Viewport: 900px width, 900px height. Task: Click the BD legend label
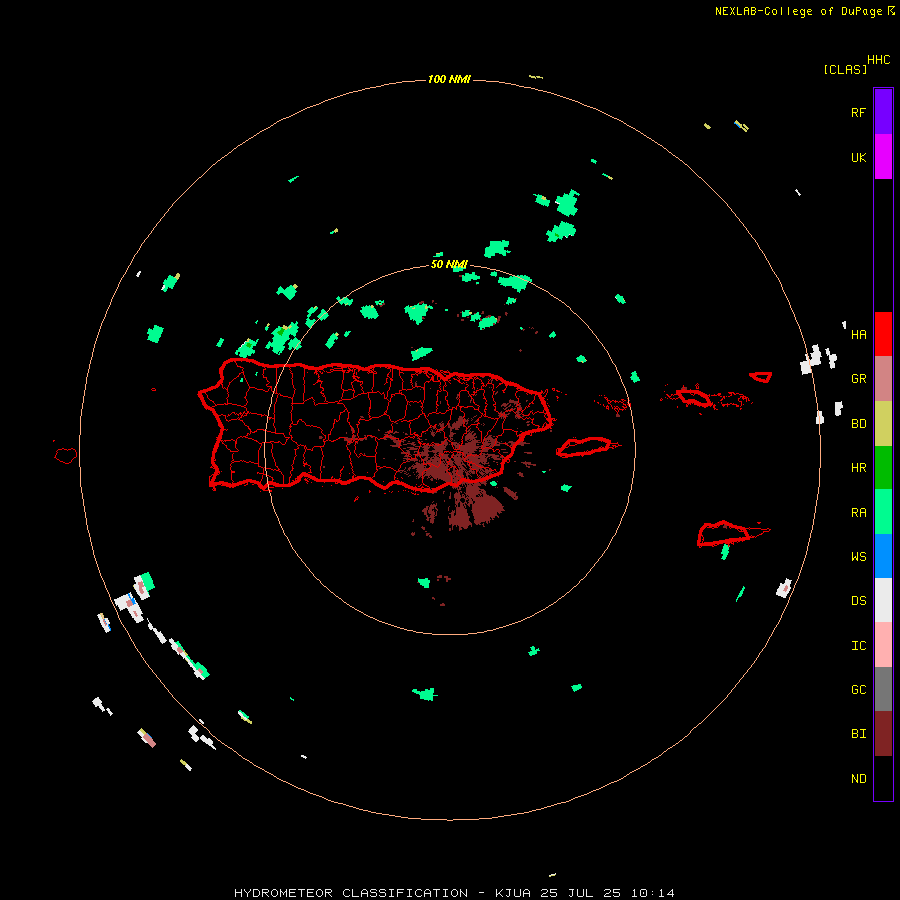click(x=858, y=424)
